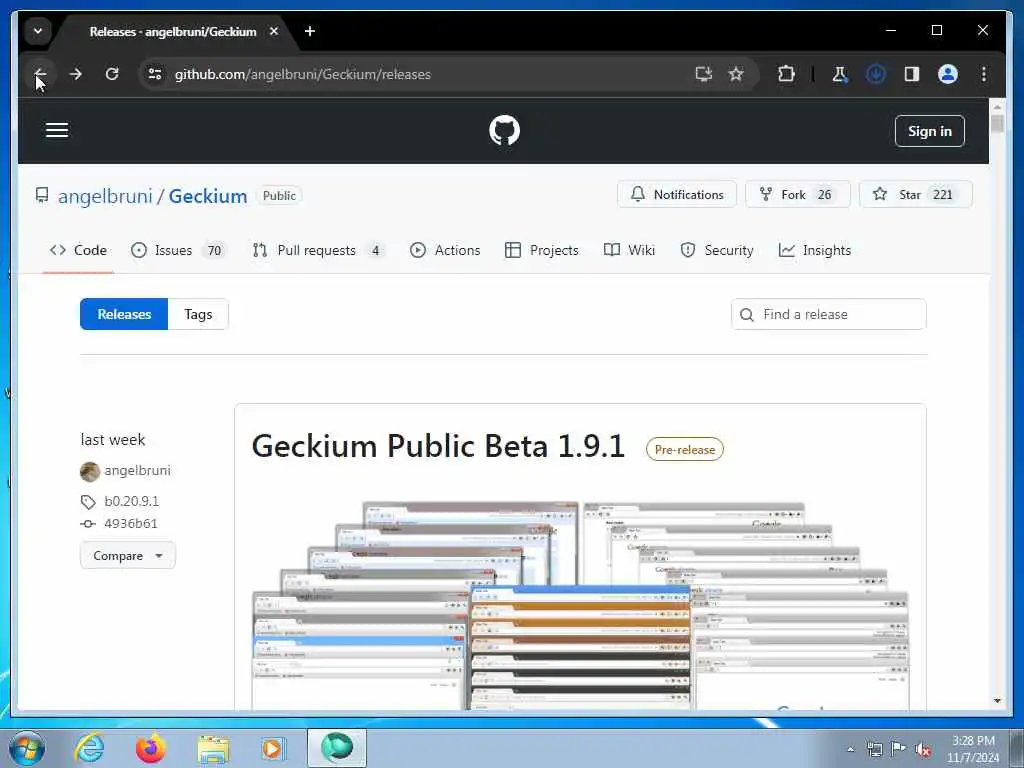1024x768 pixels.
Task: Open Windows Explorer folder in taskbar
Action: pos(213,748)
